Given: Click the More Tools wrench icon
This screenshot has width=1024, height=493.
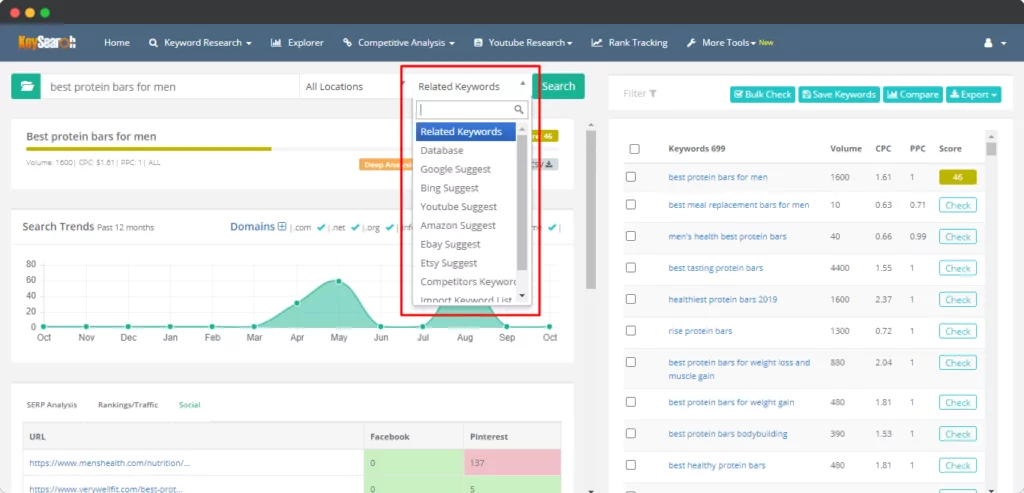Looking at the screenshot, I should pos(691,43).
